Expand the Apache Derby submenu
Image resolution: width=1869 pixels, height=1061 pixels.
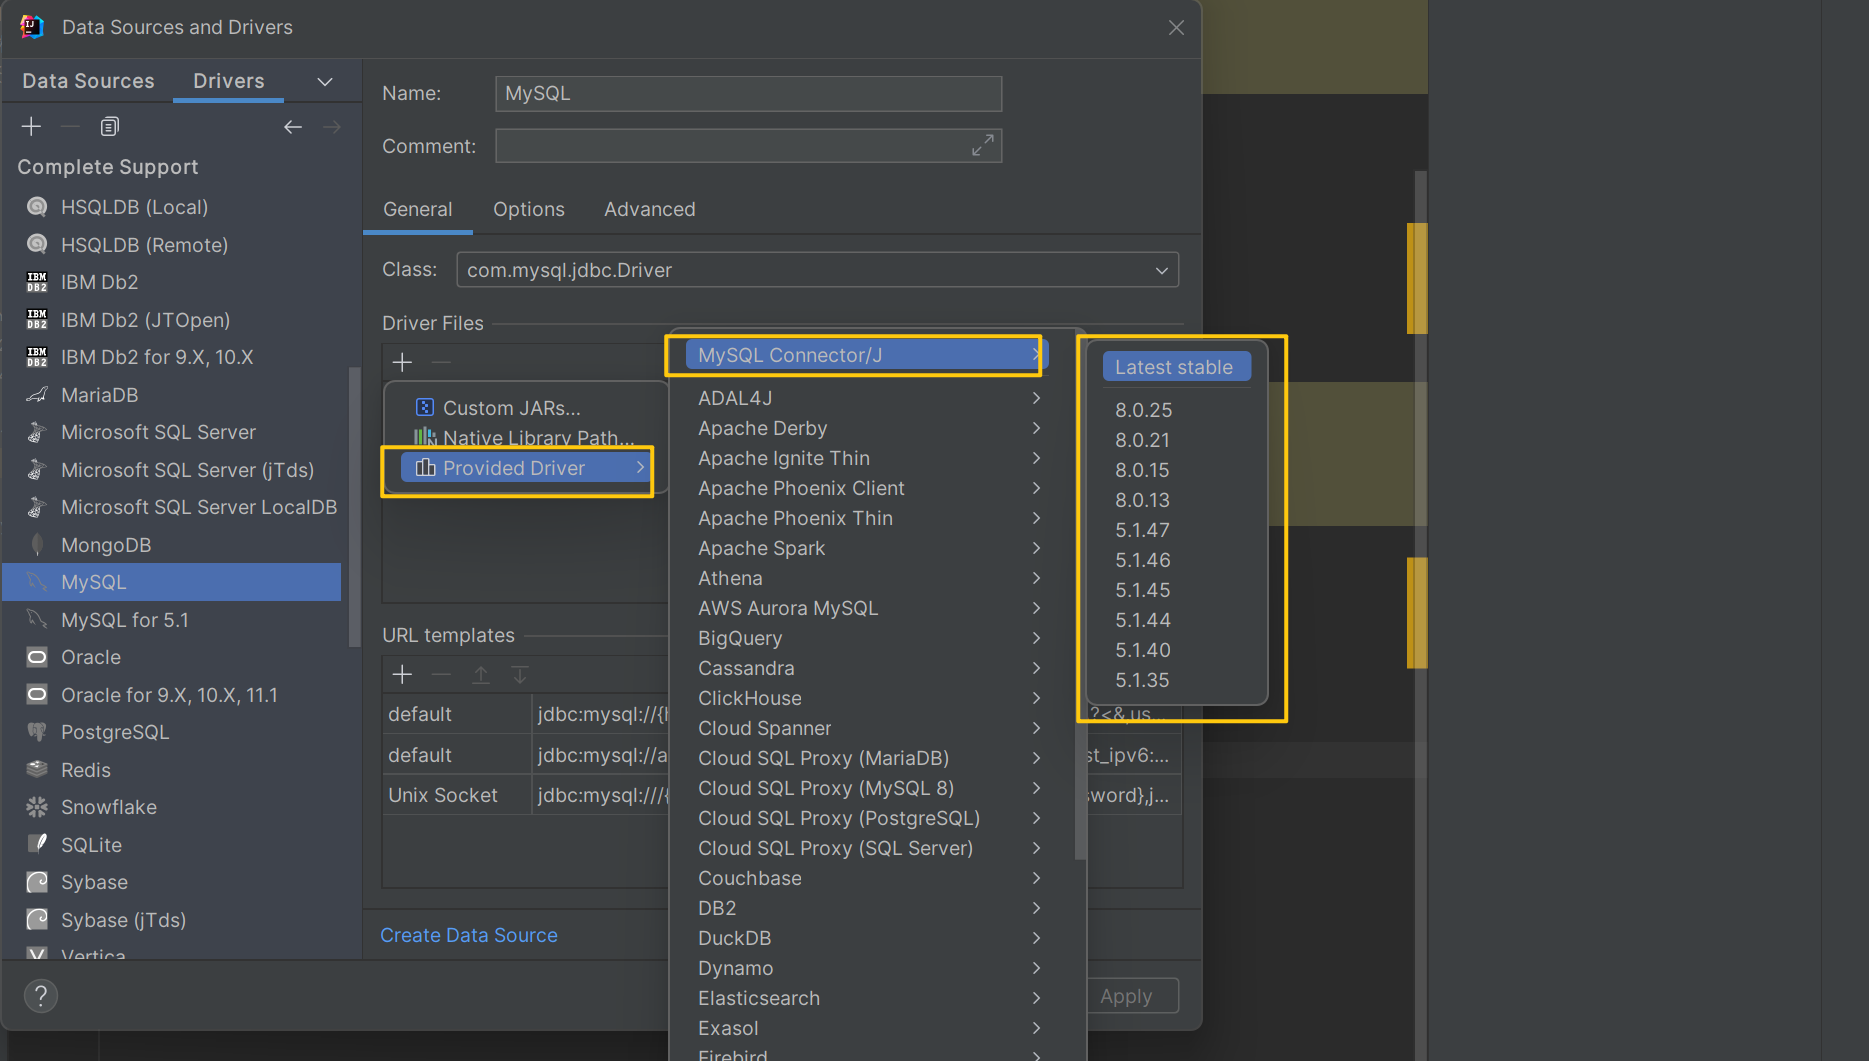tap(1036, 428)
